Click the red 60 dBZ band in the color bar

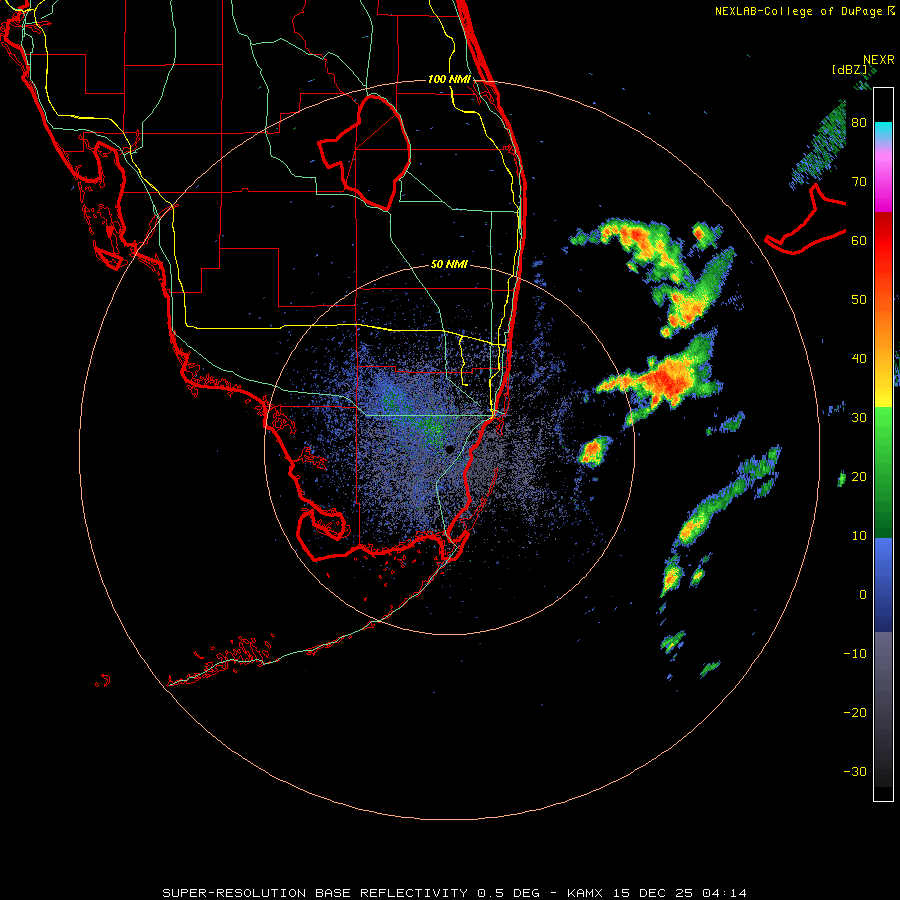click(x=883, y=241)
